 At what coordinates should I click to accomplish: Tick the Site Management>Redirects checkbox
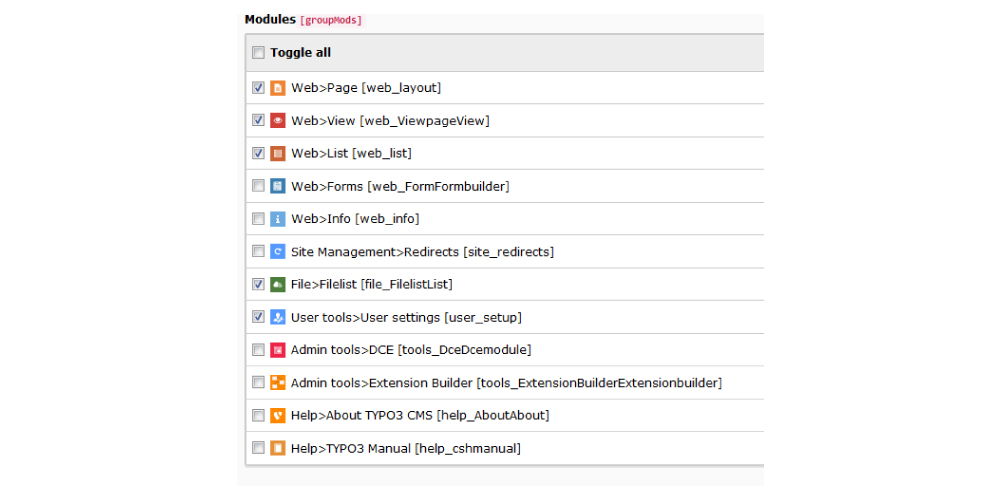coord(258,252)
